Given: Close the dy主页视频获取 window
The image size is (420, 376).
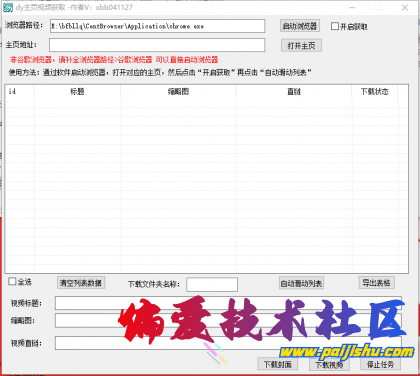Looking at the screenshot, I should click(405, 7).
